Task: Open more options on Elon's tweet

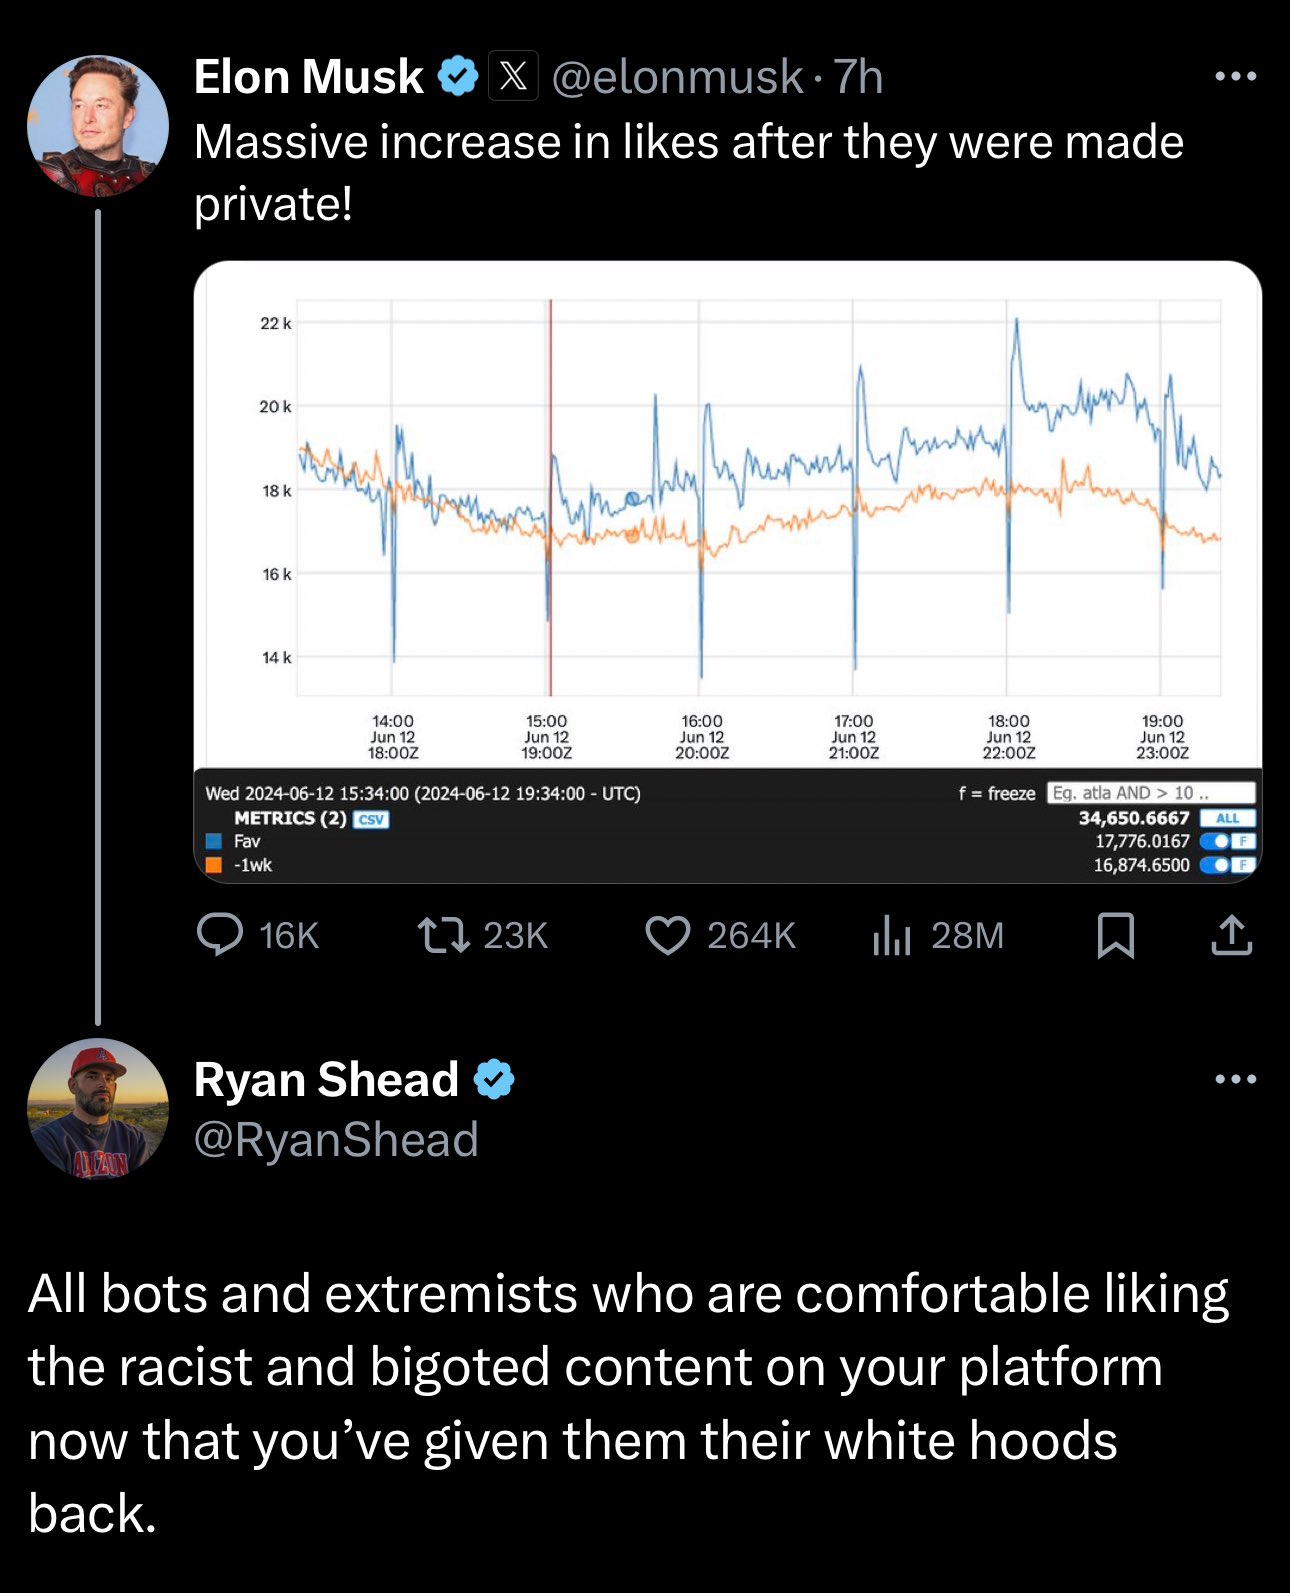Action: tap(1235, 76)
